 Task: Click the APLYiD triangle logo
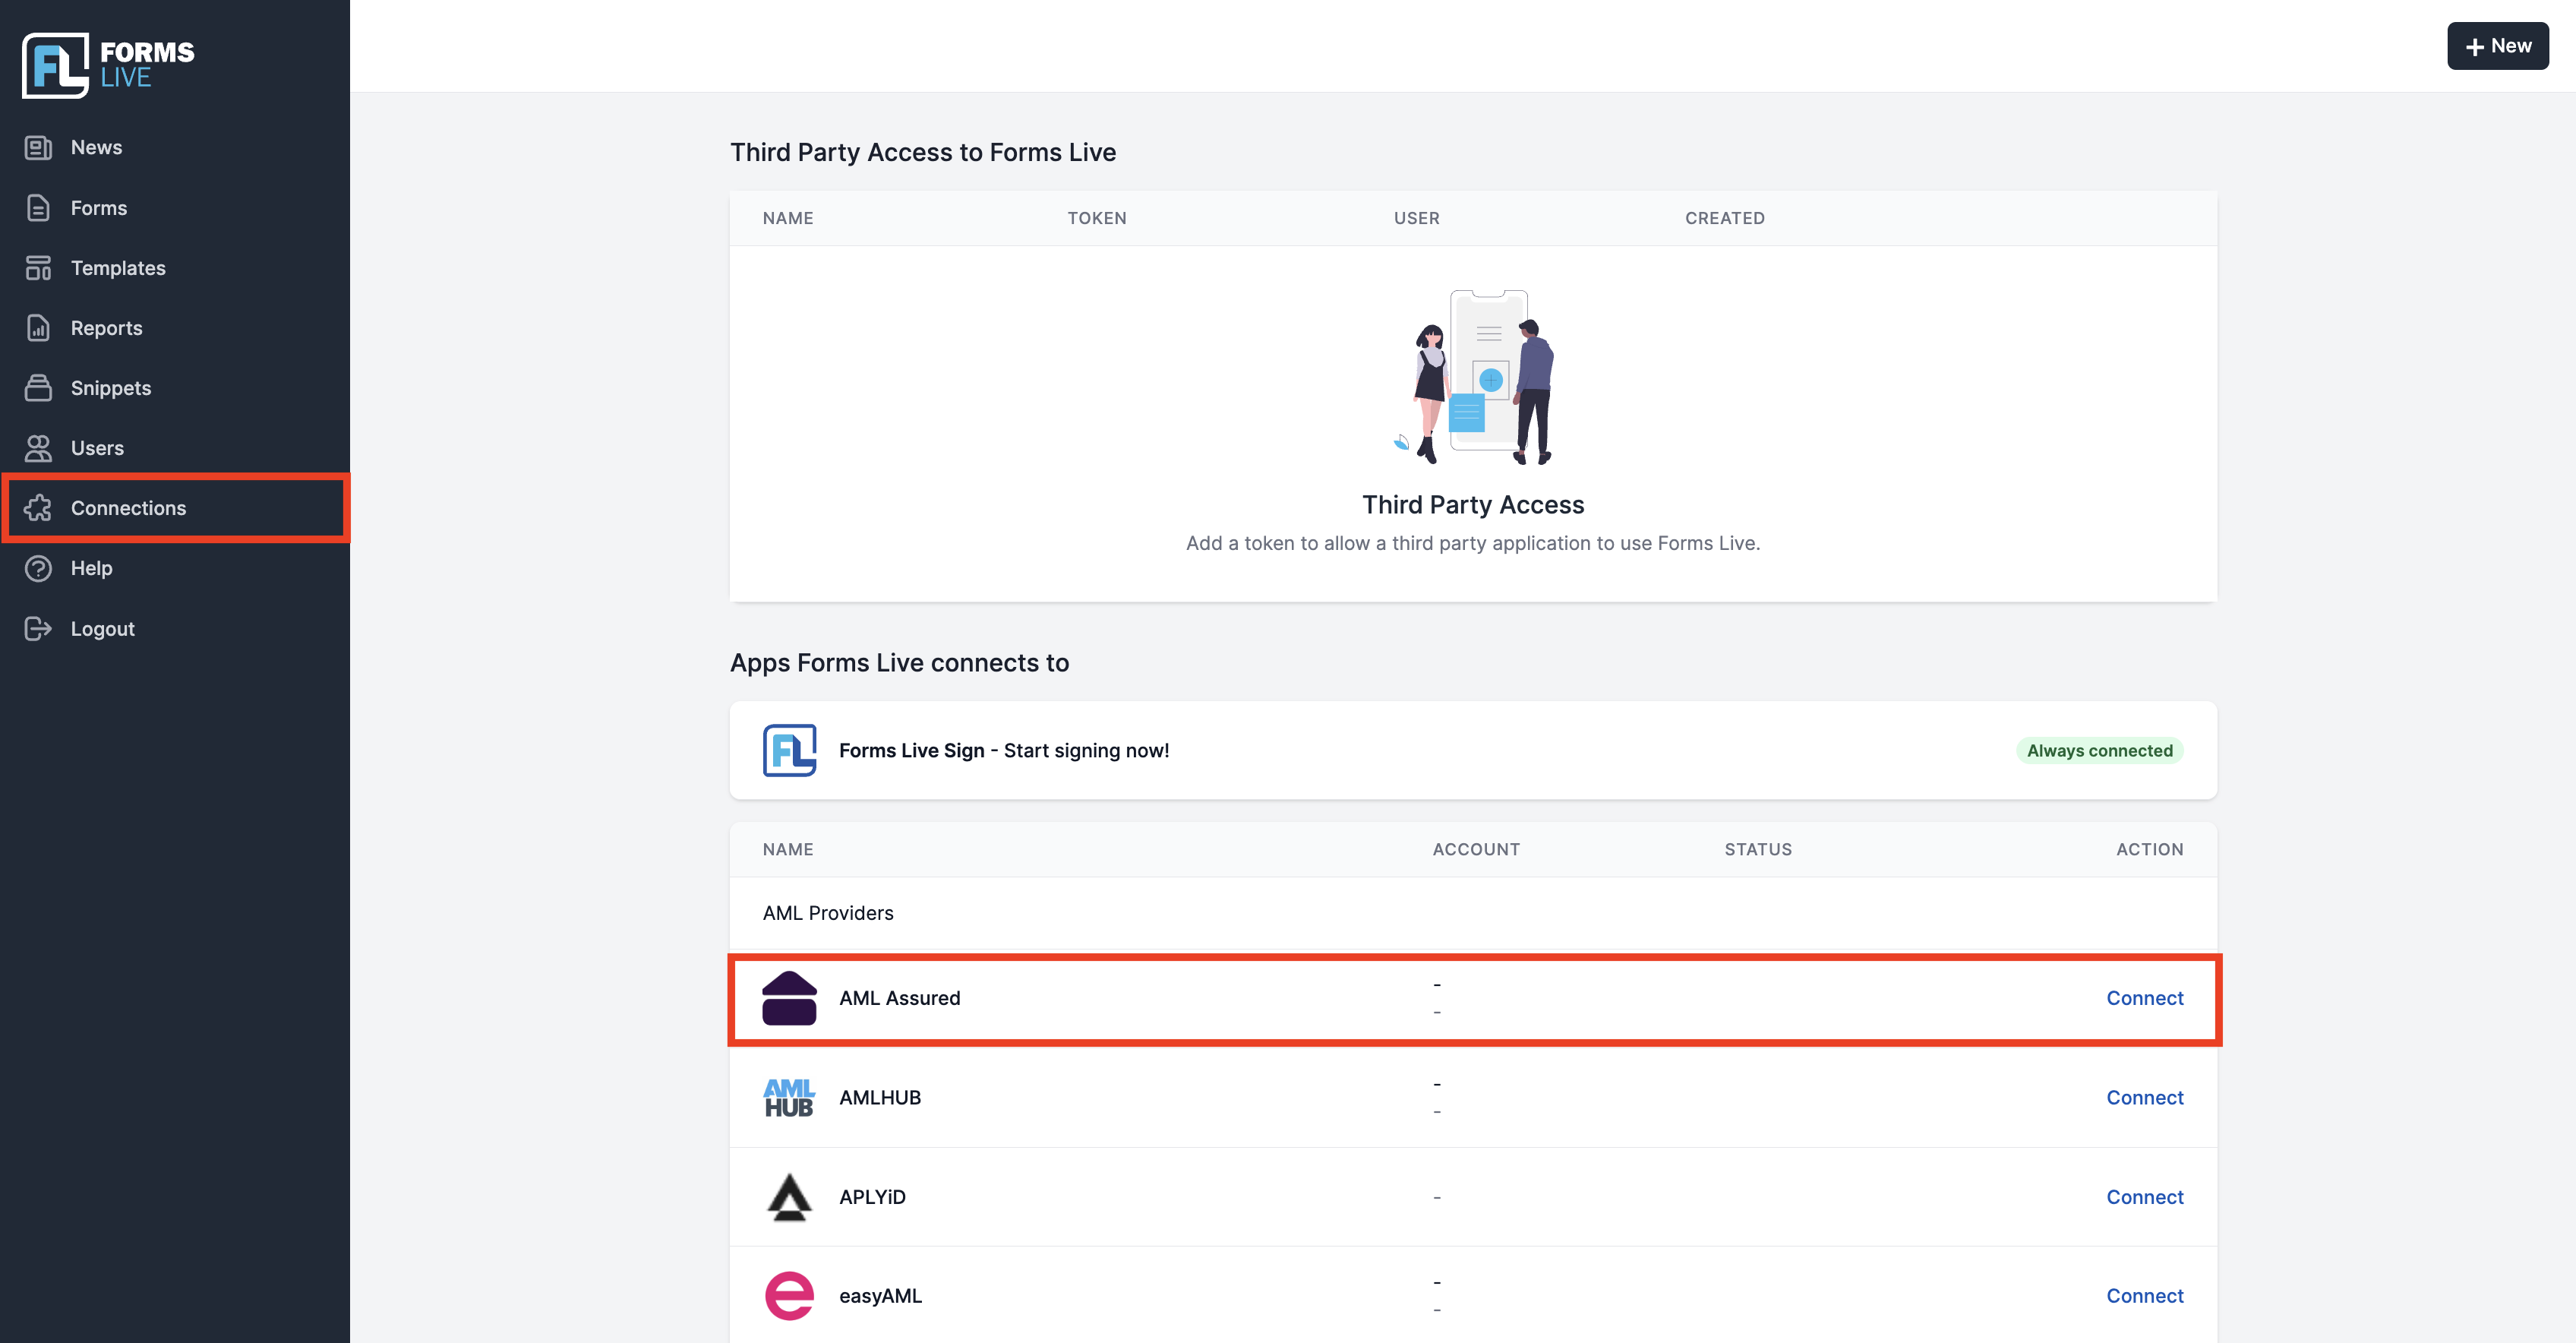click(x=789, y=1197)
